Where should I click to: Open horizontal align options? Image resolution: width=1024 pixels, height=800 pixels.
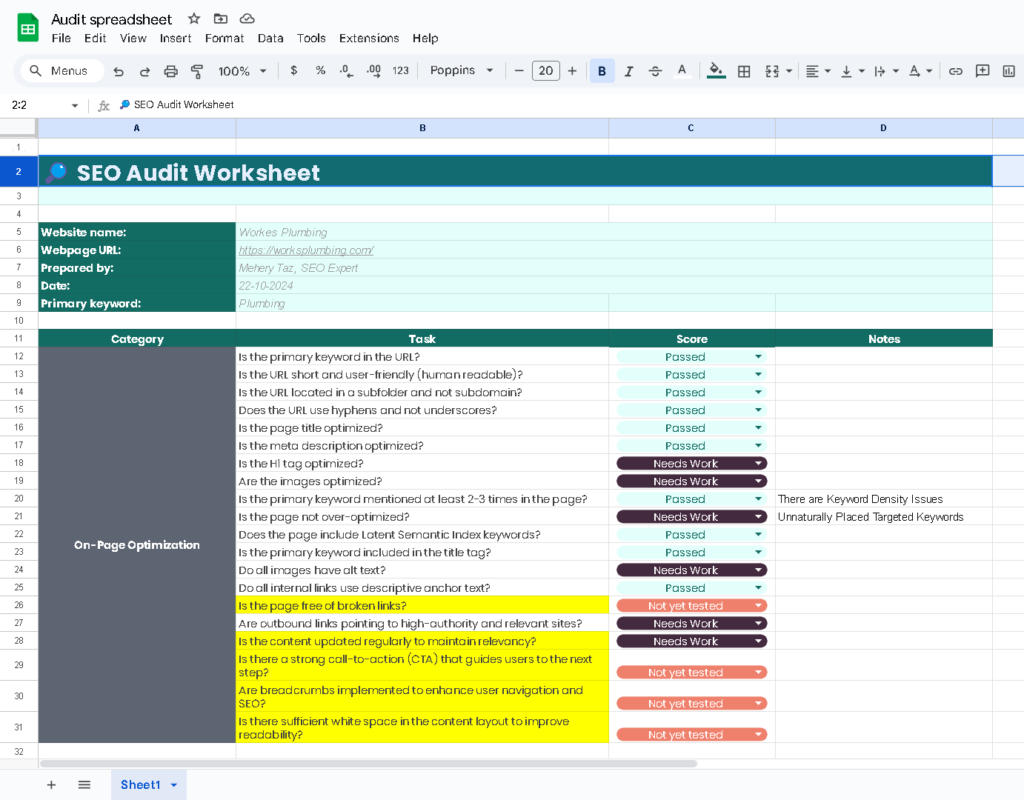point(817,71)
